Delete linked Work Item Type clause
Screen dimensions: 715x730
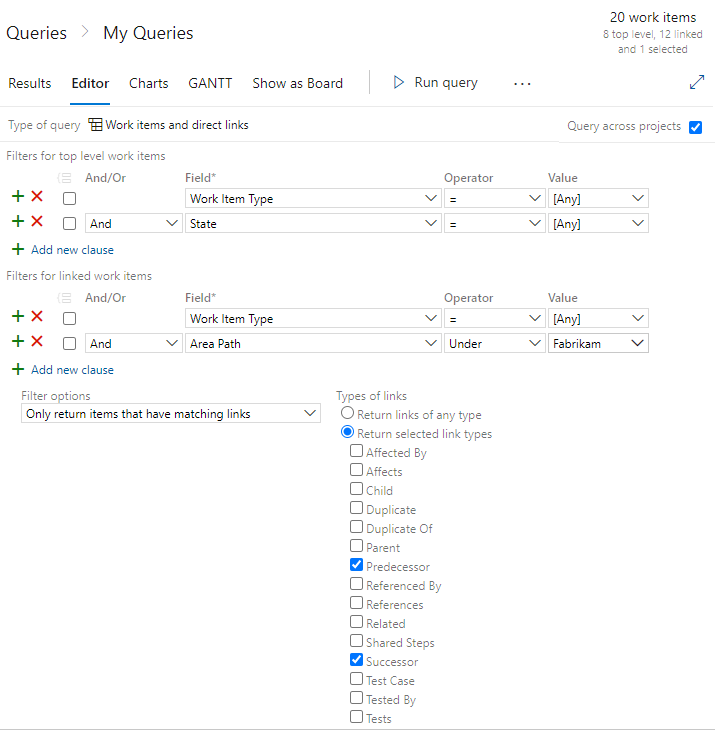point(37,317)
